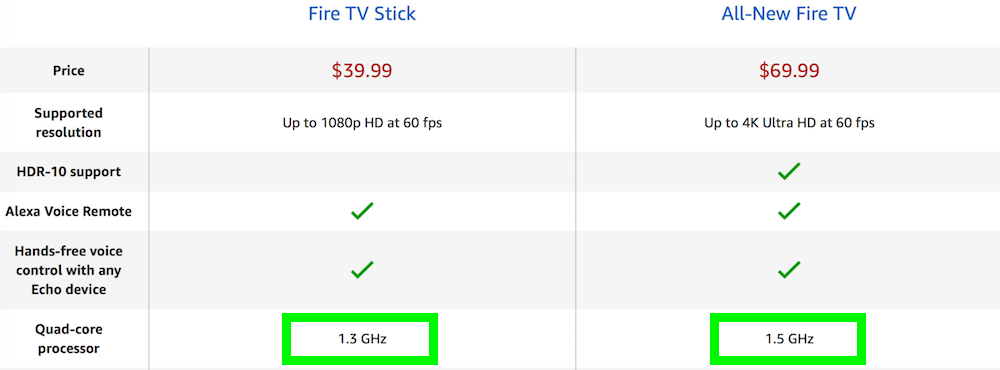The image size is (1000, 370).
Task: Click the Price row label
Action: (69, 70)
